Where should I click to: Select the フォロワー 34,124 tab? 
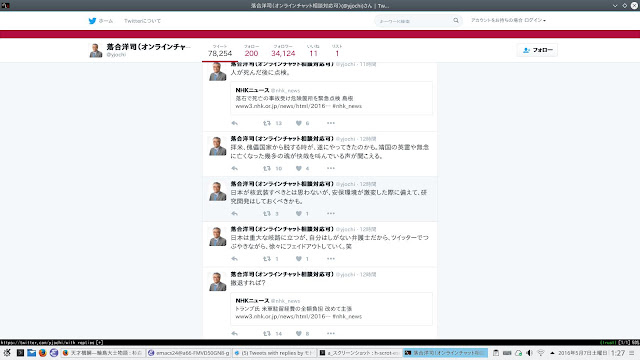coord(283,51)
